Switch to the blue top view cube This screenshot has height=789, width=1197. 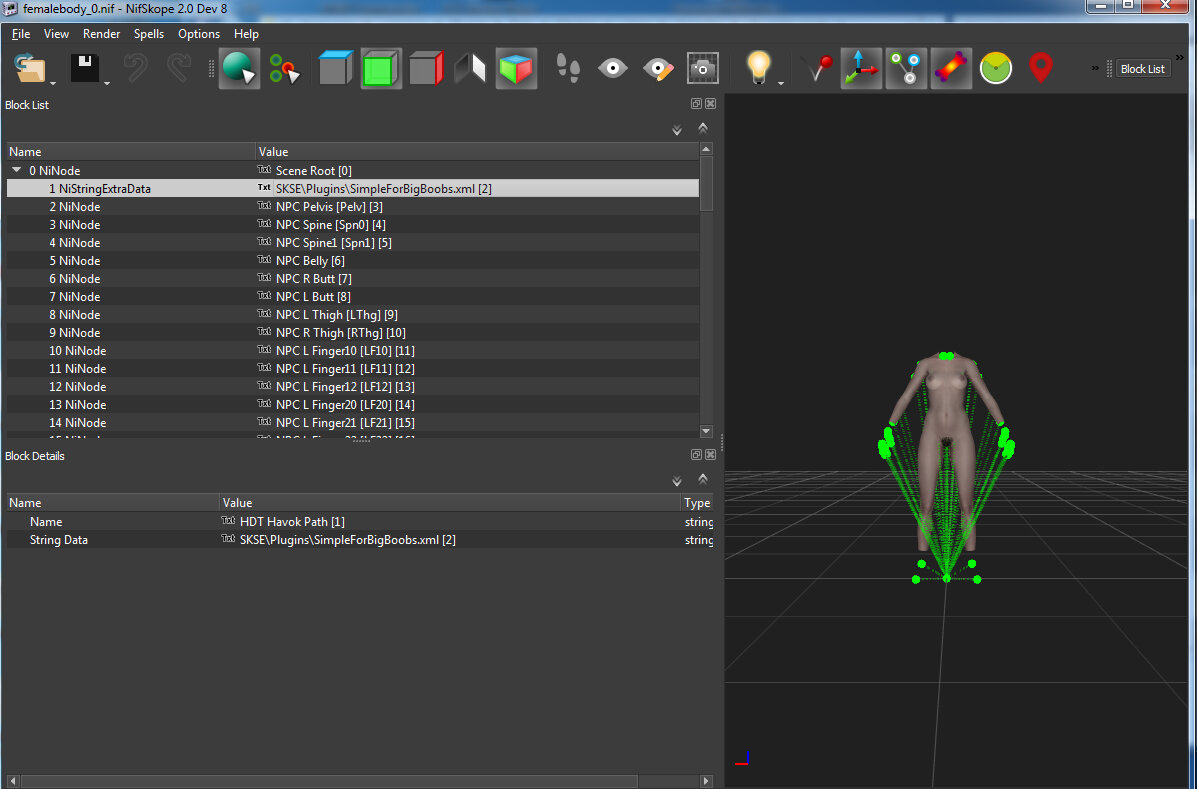point(336,69)
